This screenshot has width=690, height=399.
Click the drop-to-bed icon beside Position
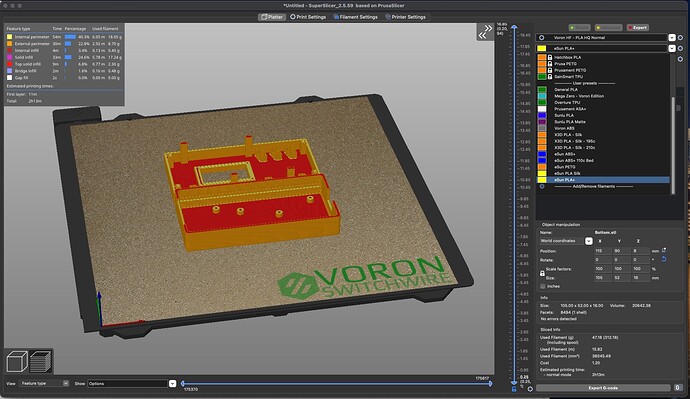click(x=664, y=250)
